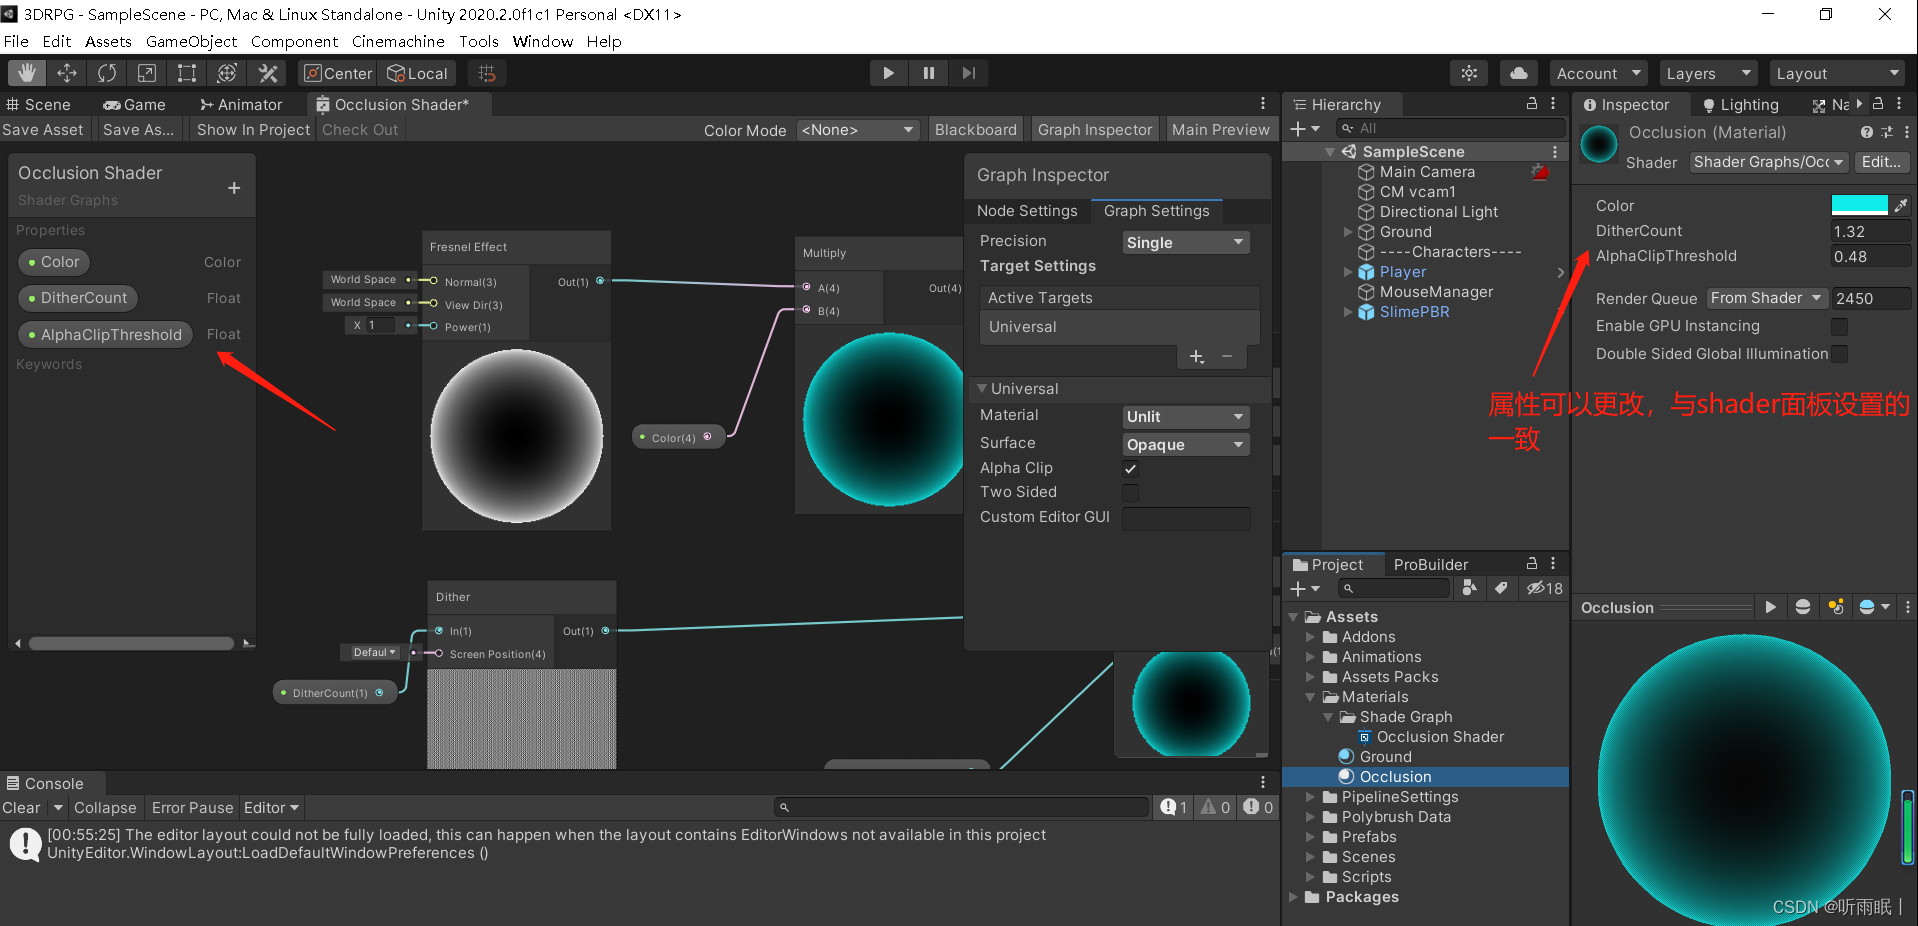Image resolution: width=1918 pixels, height=926 pixels.
Task: Collapse the Universal settings section
Action: [982, 388]
